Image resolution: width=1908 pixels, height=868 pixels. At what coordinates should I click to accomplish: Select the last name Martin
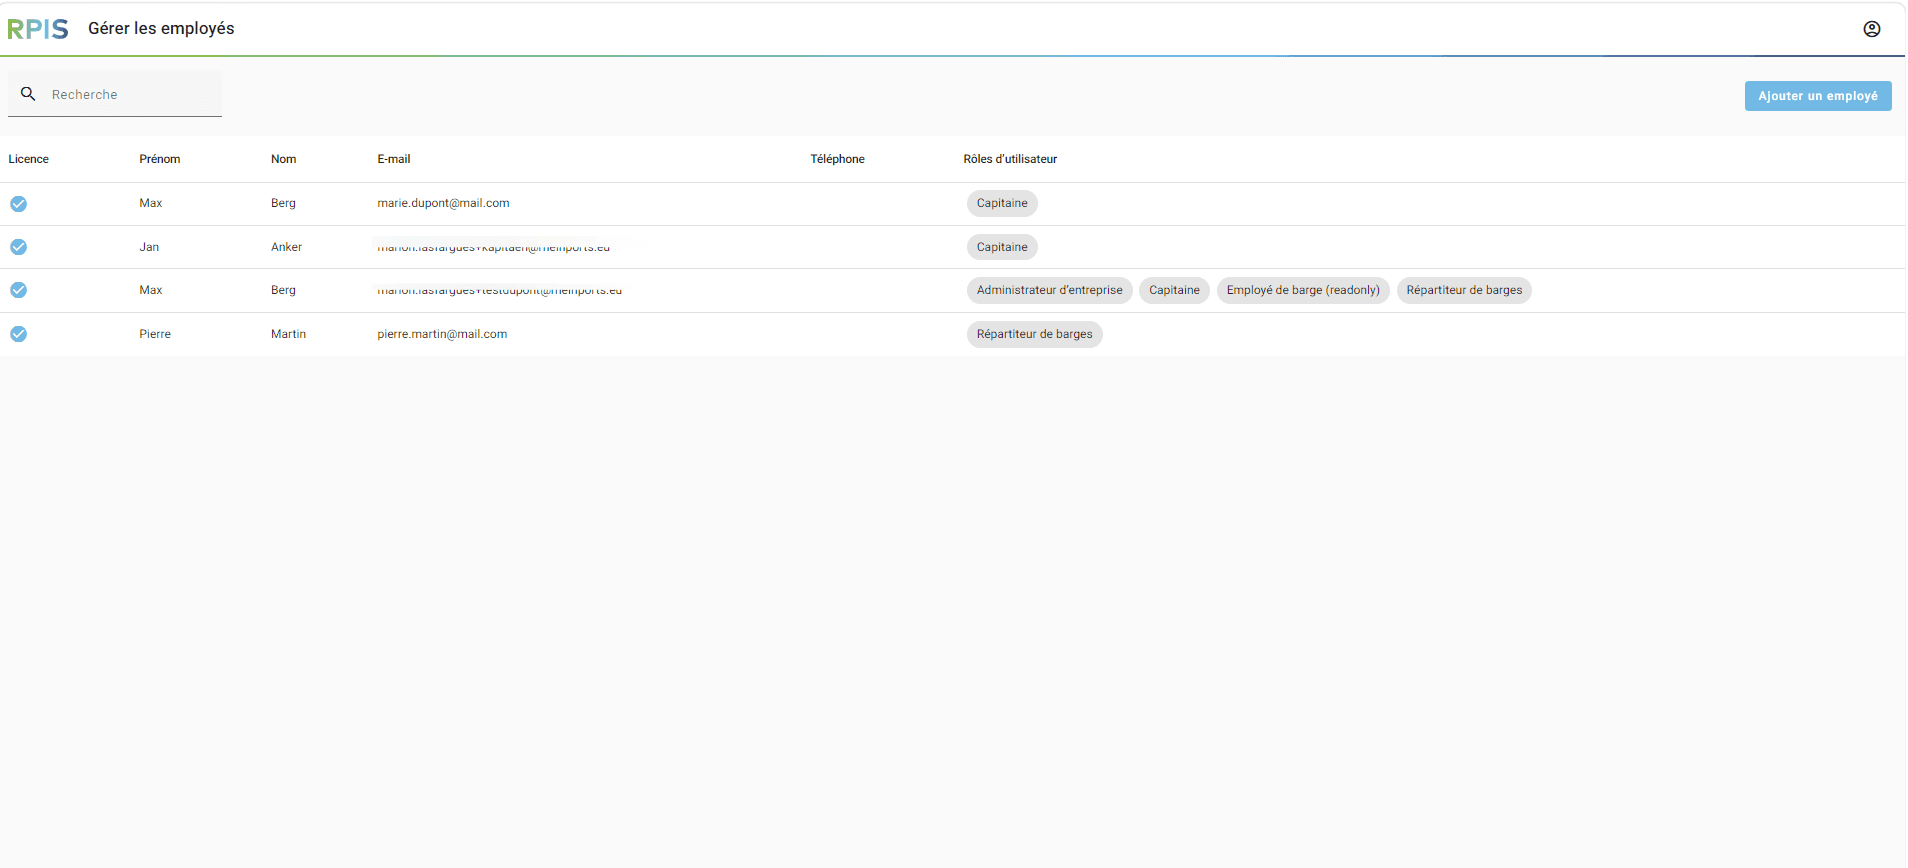click(288, 334)
